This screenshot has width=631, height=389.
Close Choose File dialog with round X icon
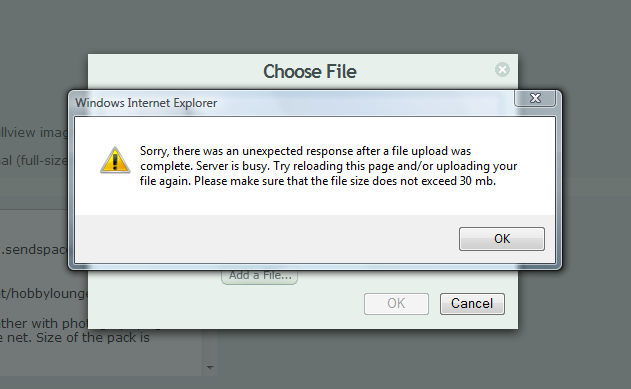point(502,70)
